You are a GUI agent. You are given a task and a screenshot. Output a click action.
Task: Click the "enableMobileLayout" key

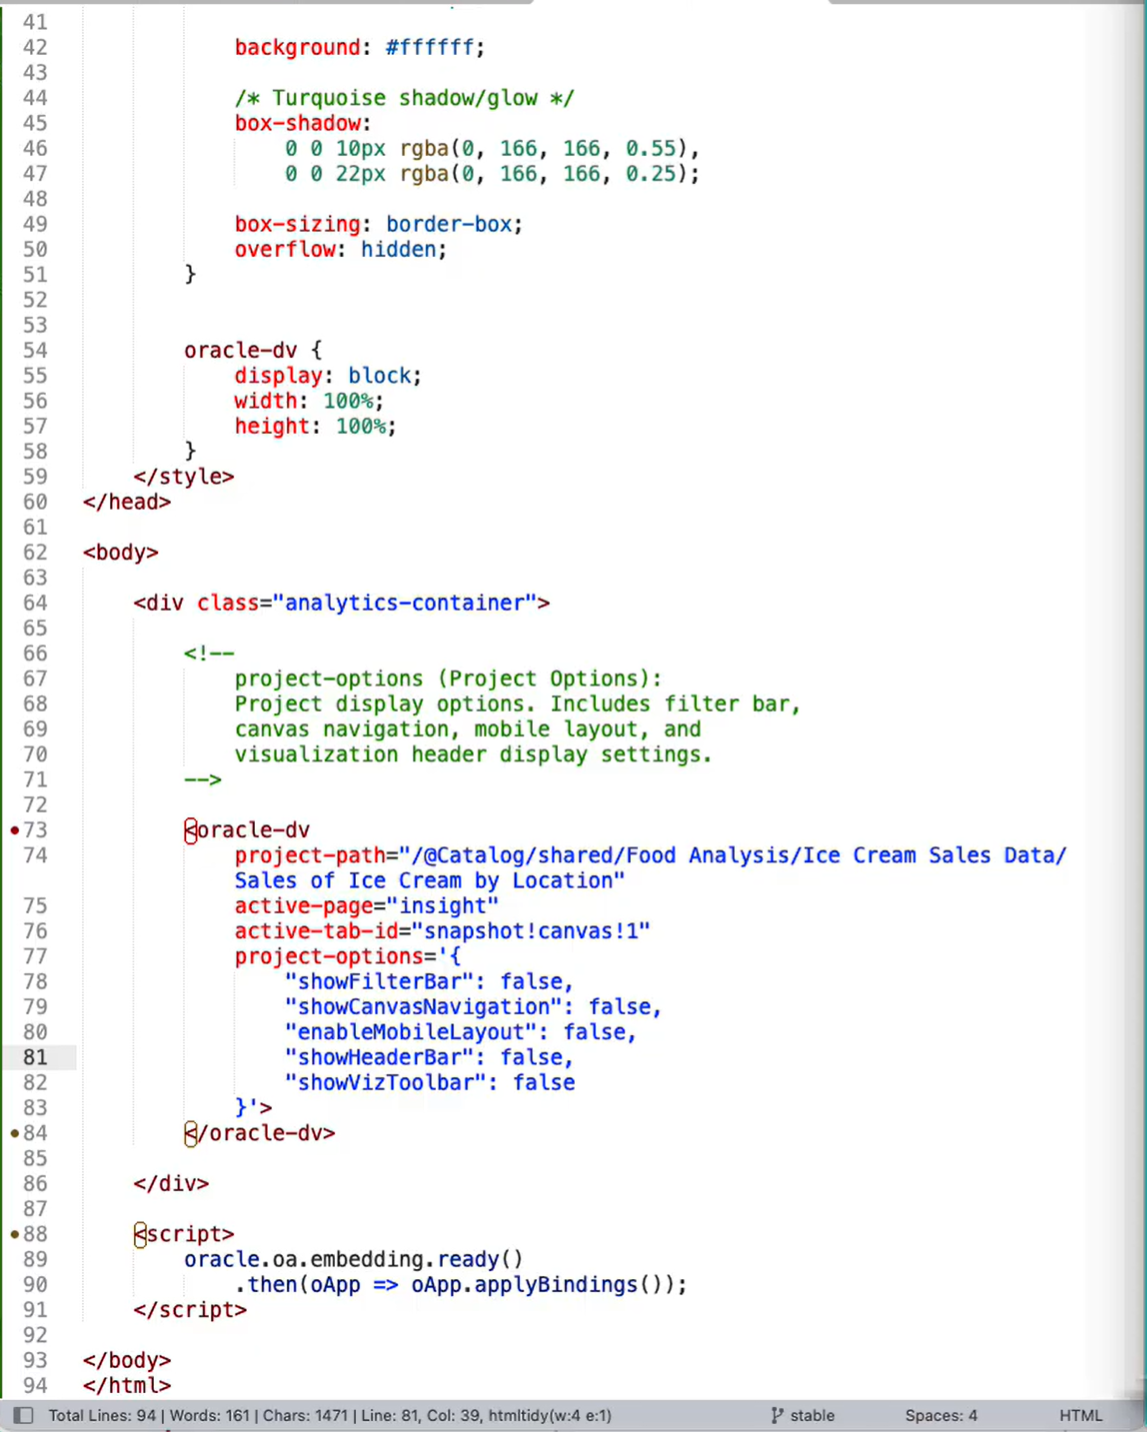pos(411,1032)
